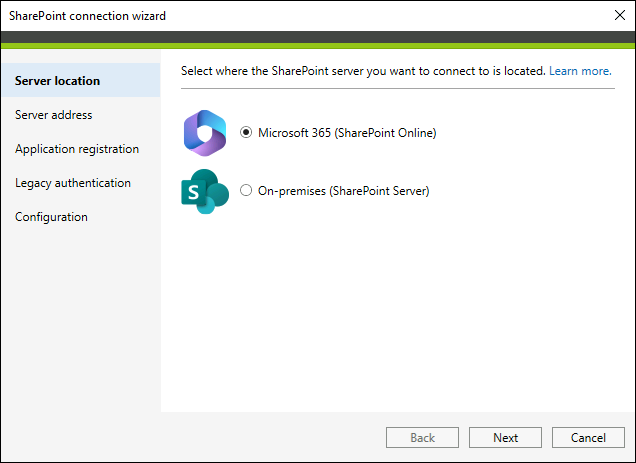This screenshot has height=463, width=636.
Task: Follow the Learn more link
Action: [580, 71]
